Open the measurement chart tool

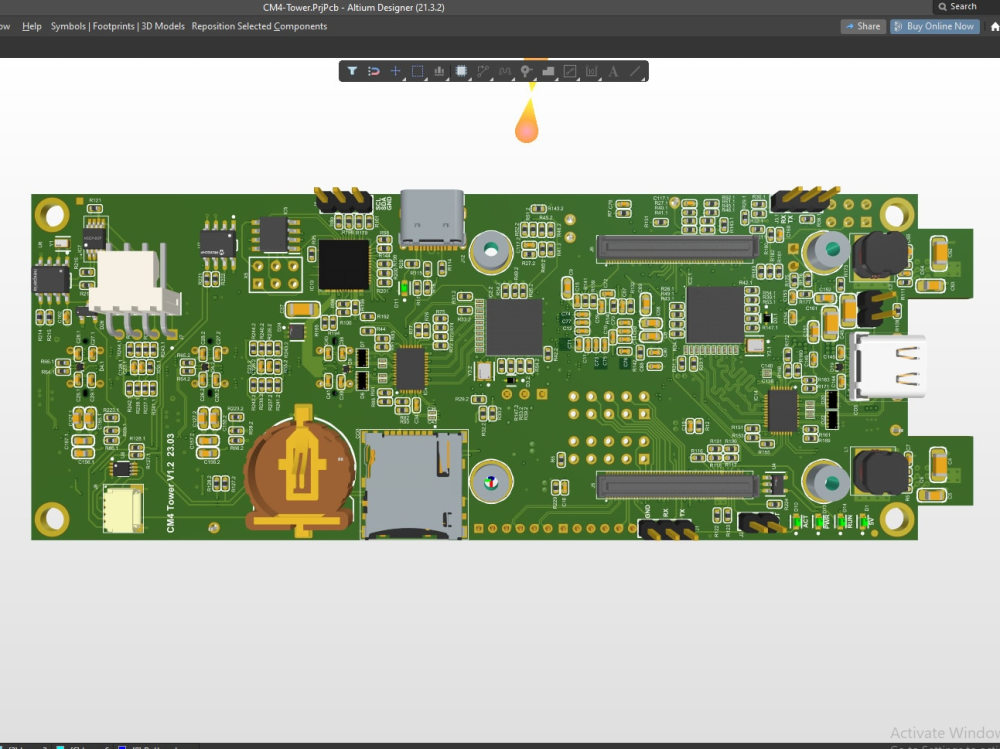[591, 71]
